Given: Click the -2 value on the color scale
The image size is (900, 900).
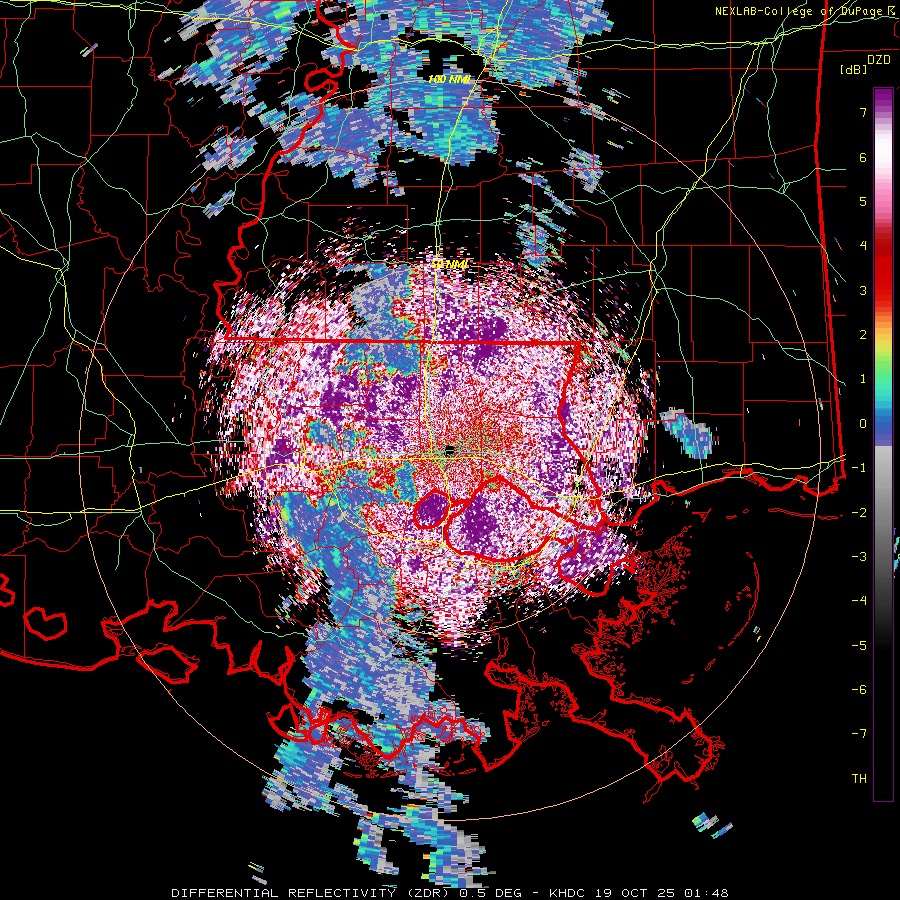Looking at the screenshot, I should click(859, 512).
